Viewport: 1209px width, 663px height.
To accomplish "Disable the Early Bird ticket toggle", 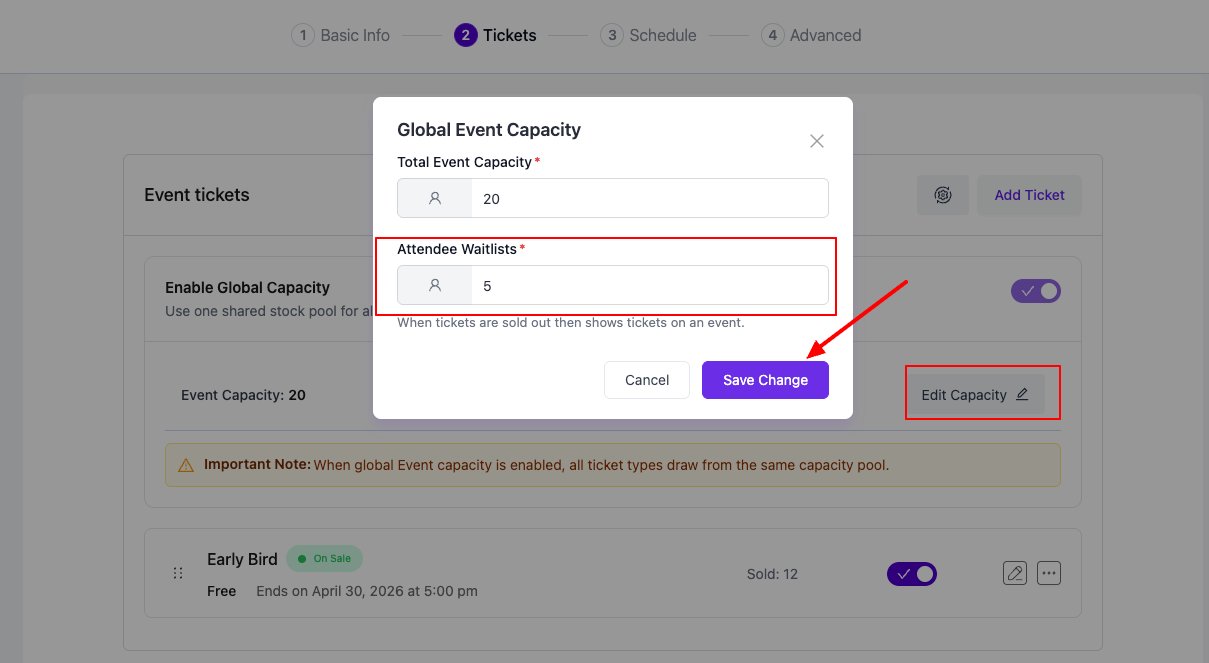I will point(911,574).
